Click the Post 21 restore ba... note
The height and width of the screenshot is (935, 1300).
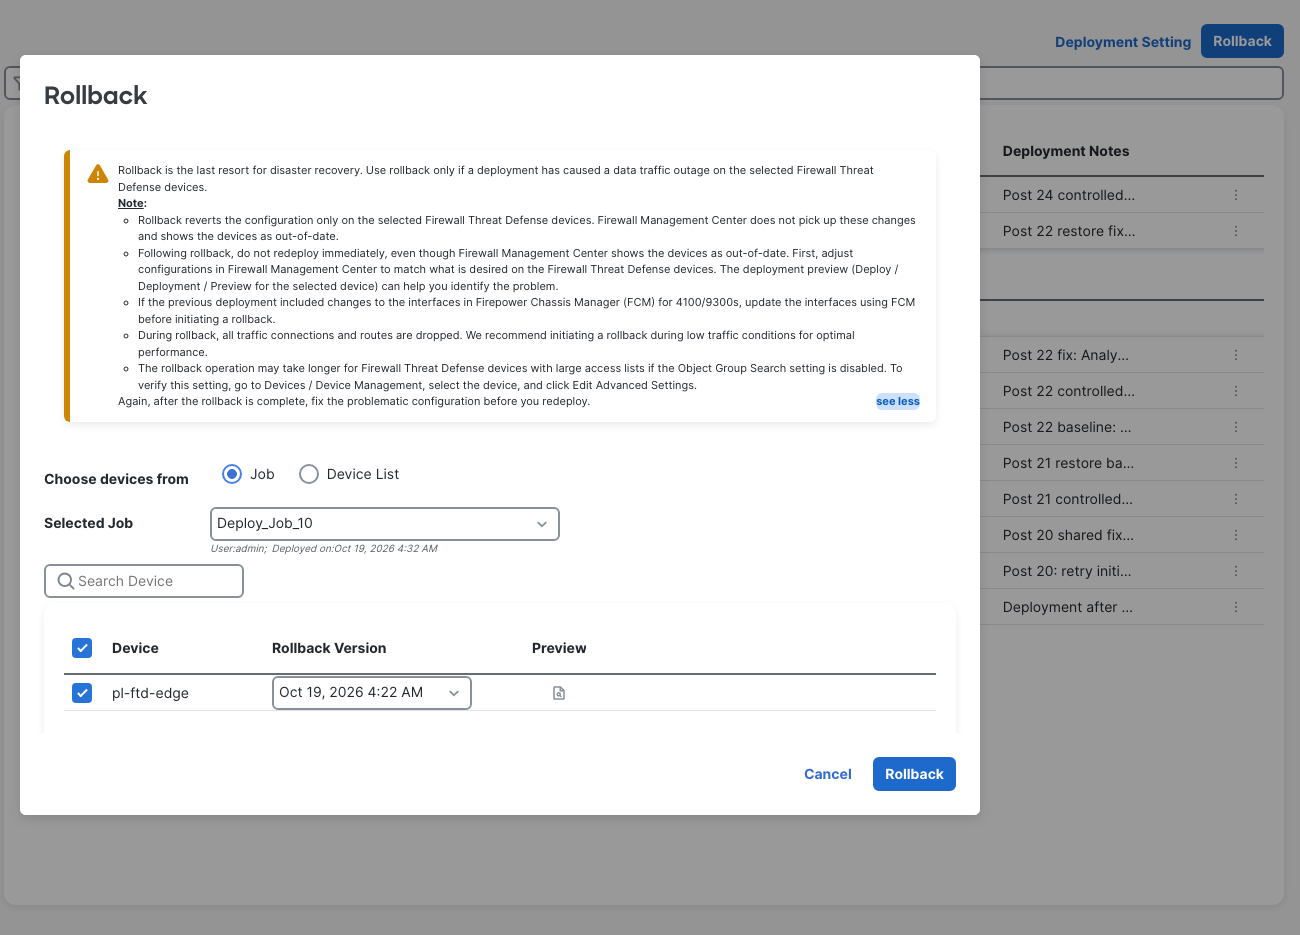point(1068,463)
